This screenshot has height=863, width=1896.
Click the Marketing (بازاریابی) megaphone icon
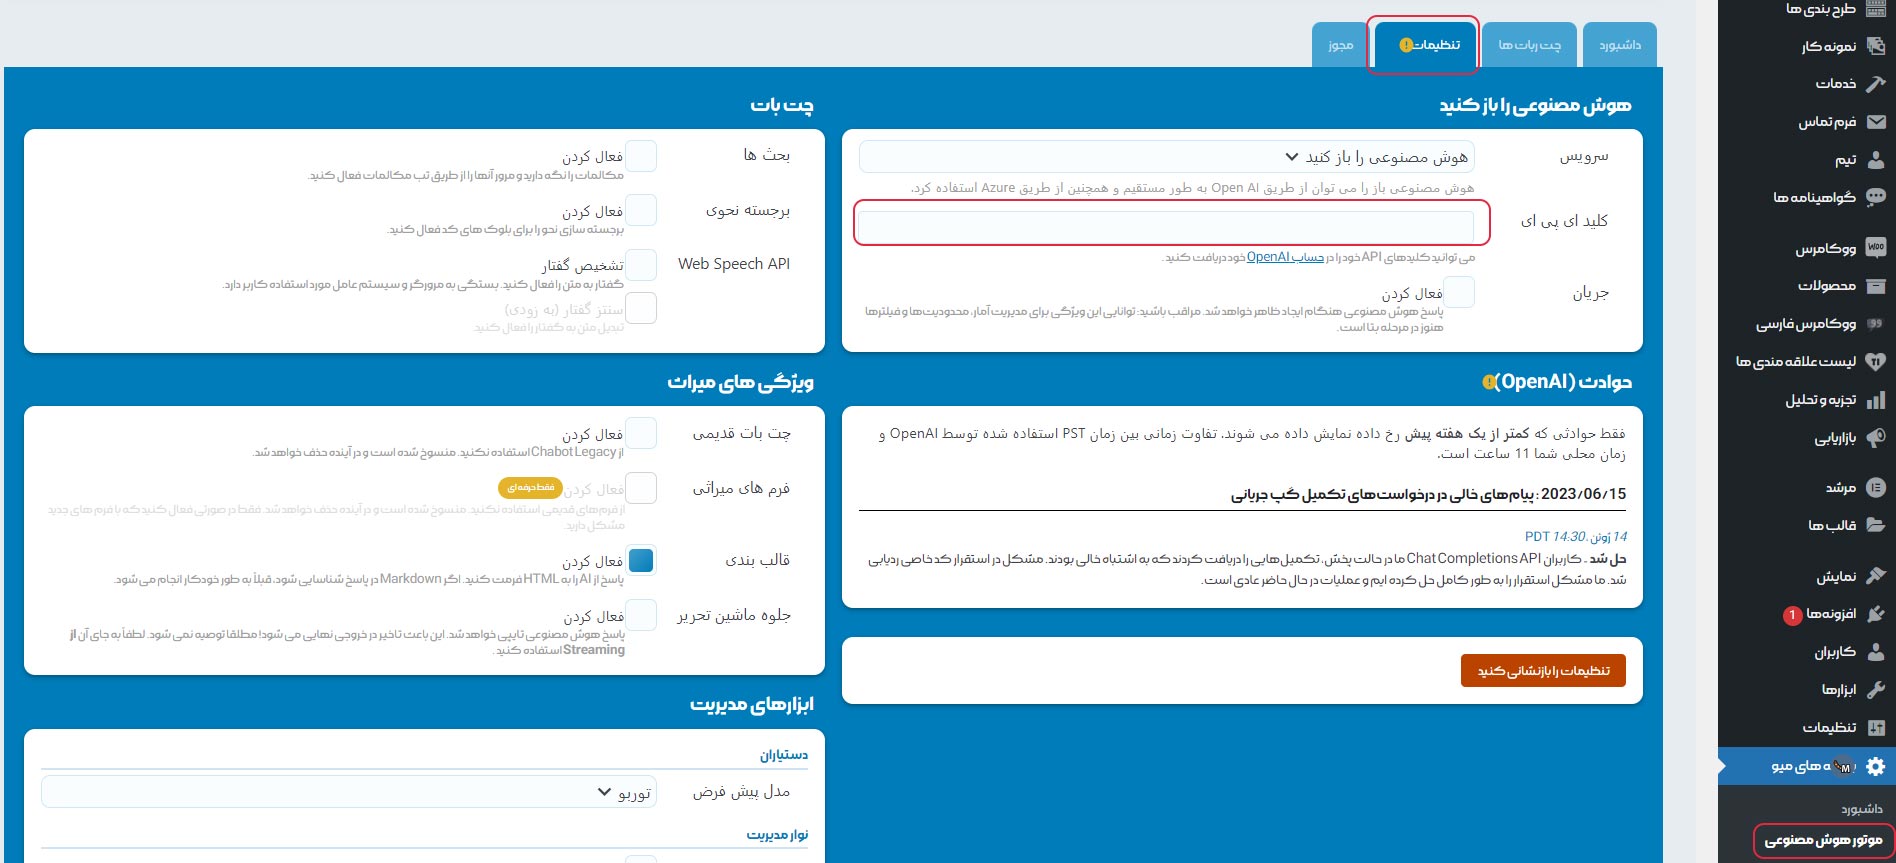click(1876, 438)
